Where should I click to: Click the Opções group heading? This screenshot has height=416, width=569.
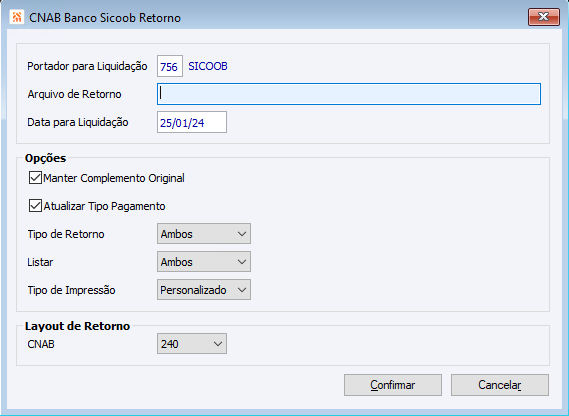click(x=46, y=158)
